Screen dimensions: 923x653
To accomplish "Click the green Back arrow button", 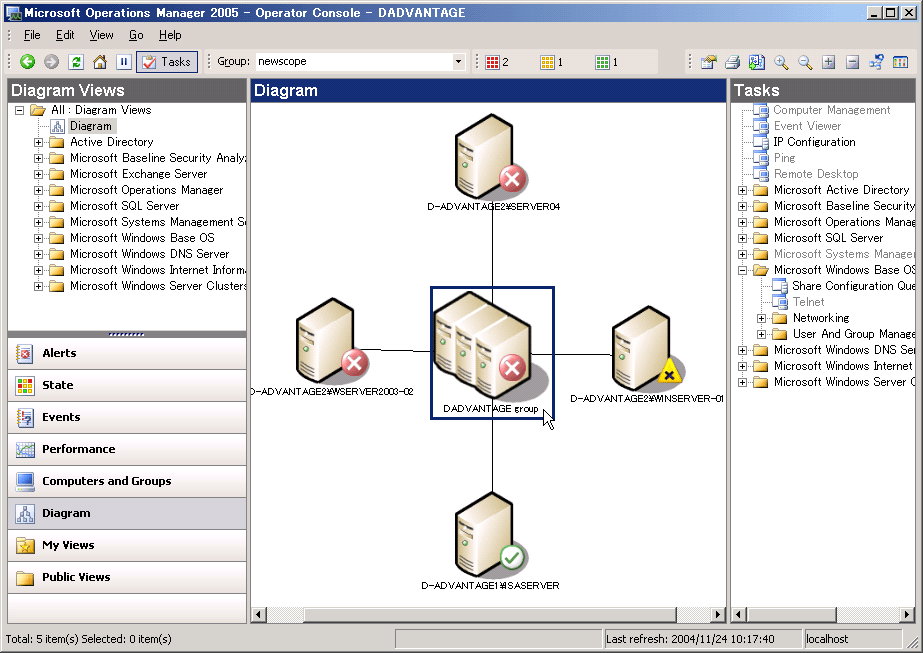I will tap(27, 62).
